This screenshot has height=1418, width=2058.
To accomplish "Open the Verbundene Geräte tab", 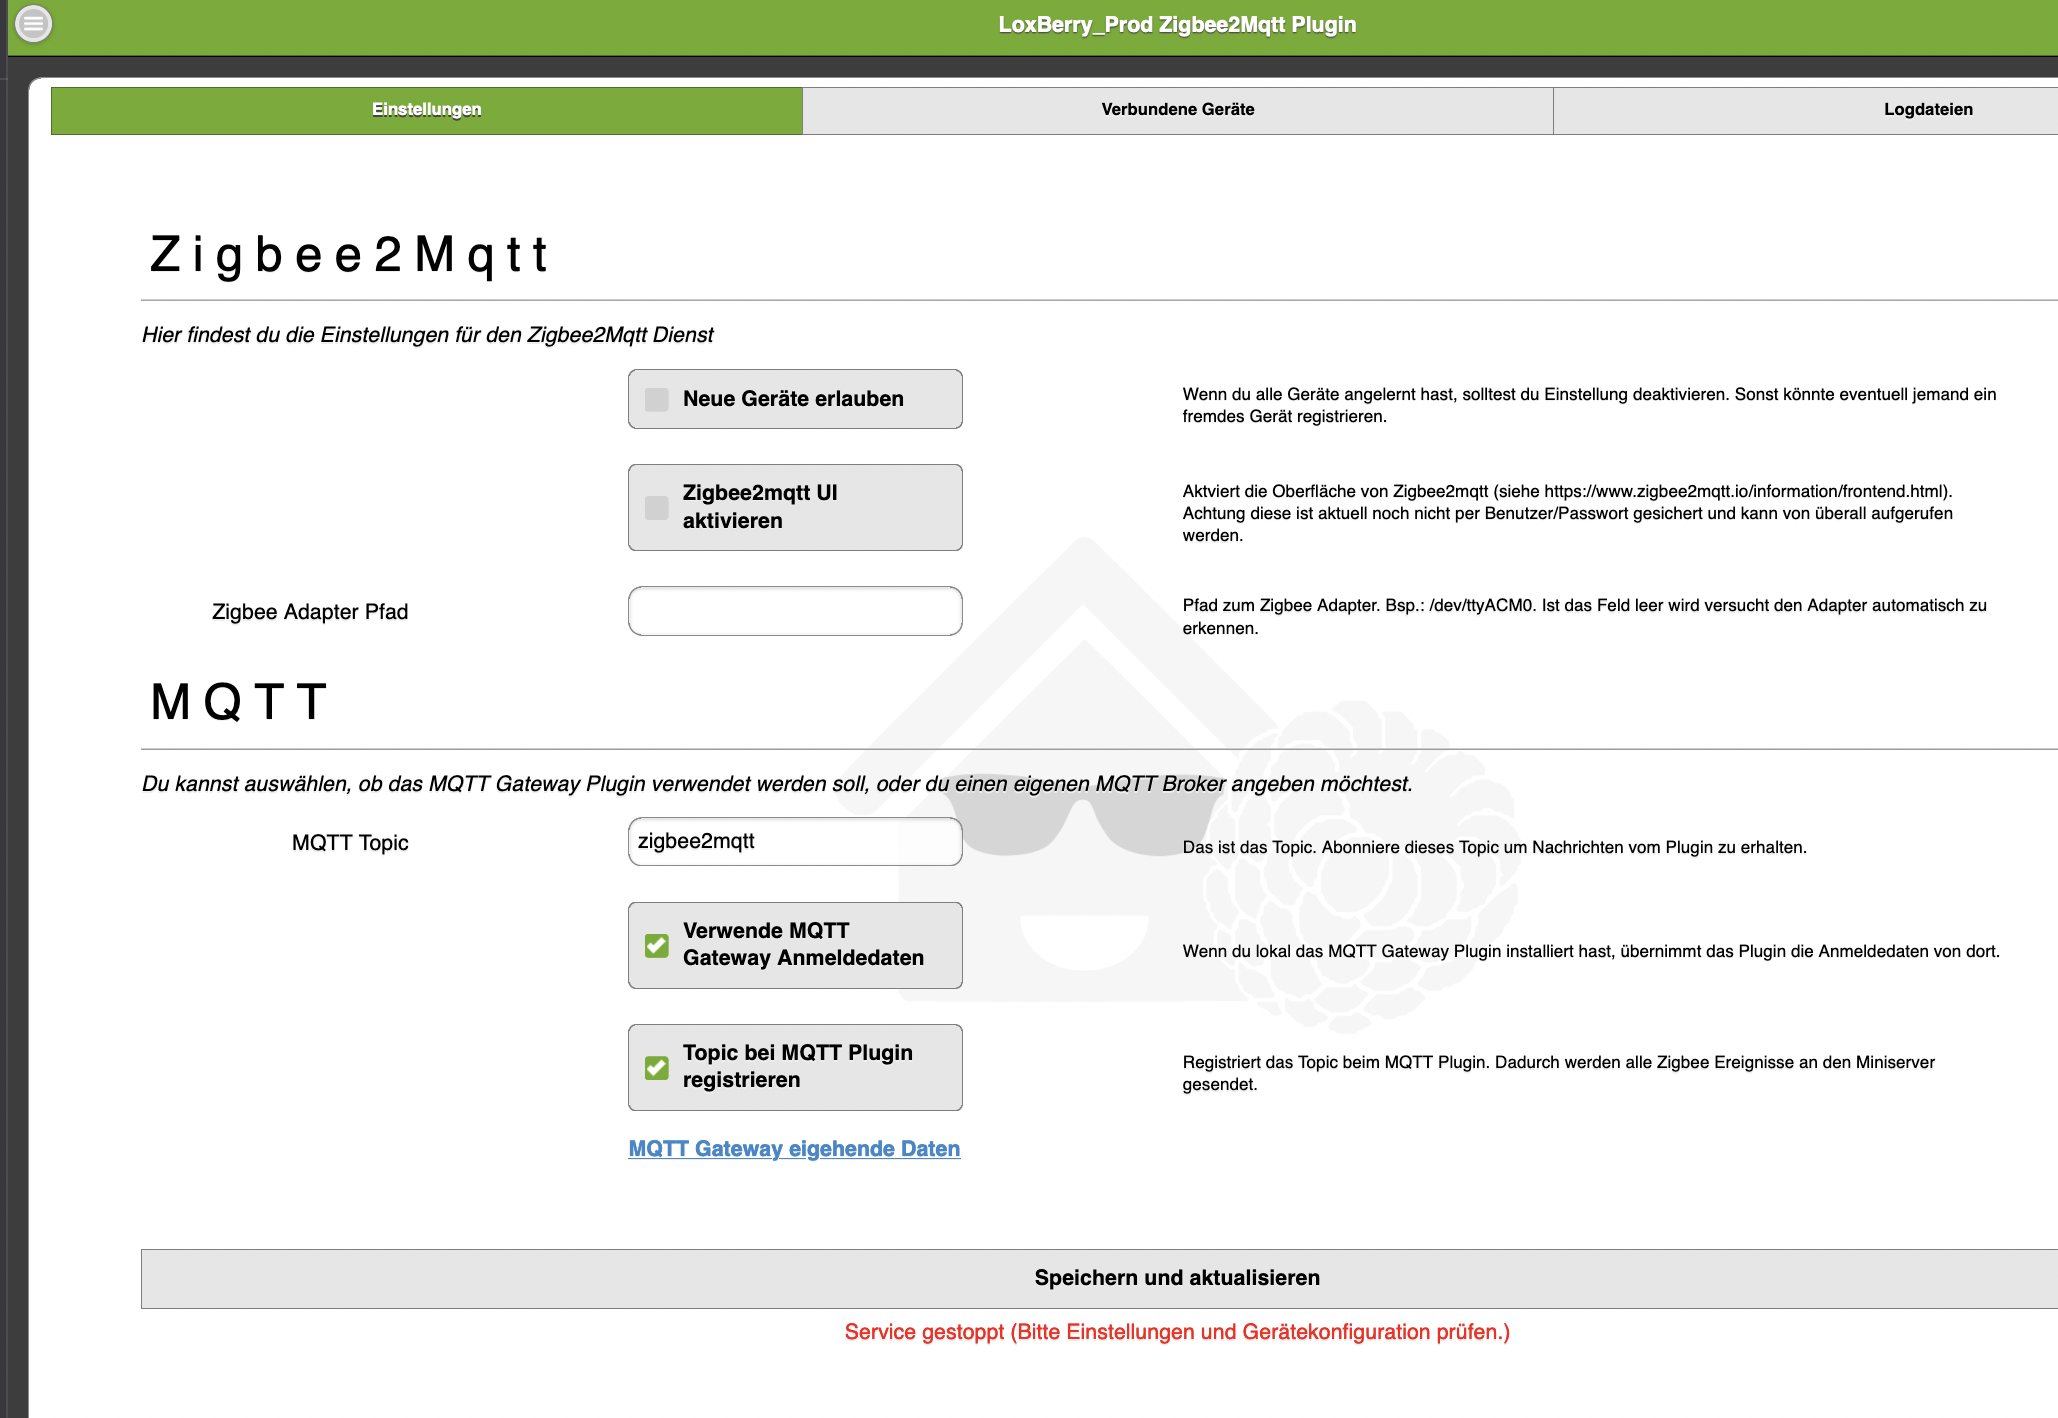I will click(1177, 110).
